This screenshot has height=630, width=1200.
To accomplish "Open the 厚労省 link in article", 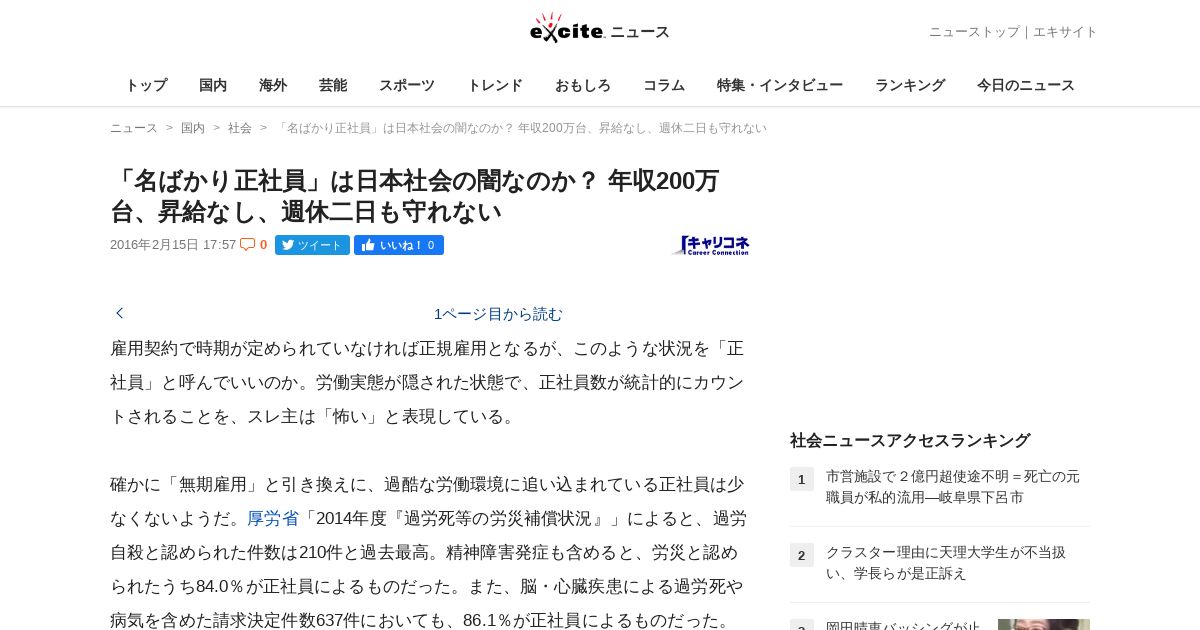I will (273, 518).
